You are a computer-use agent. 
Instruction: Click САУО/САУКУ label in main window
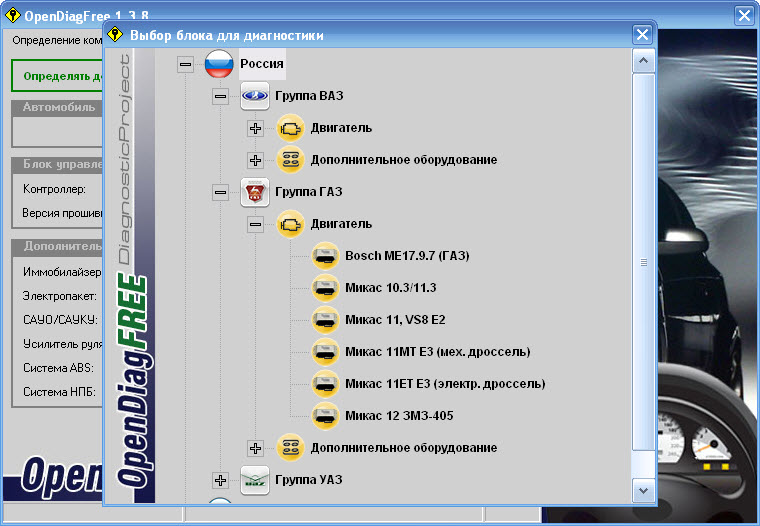[x=60, y=320]
